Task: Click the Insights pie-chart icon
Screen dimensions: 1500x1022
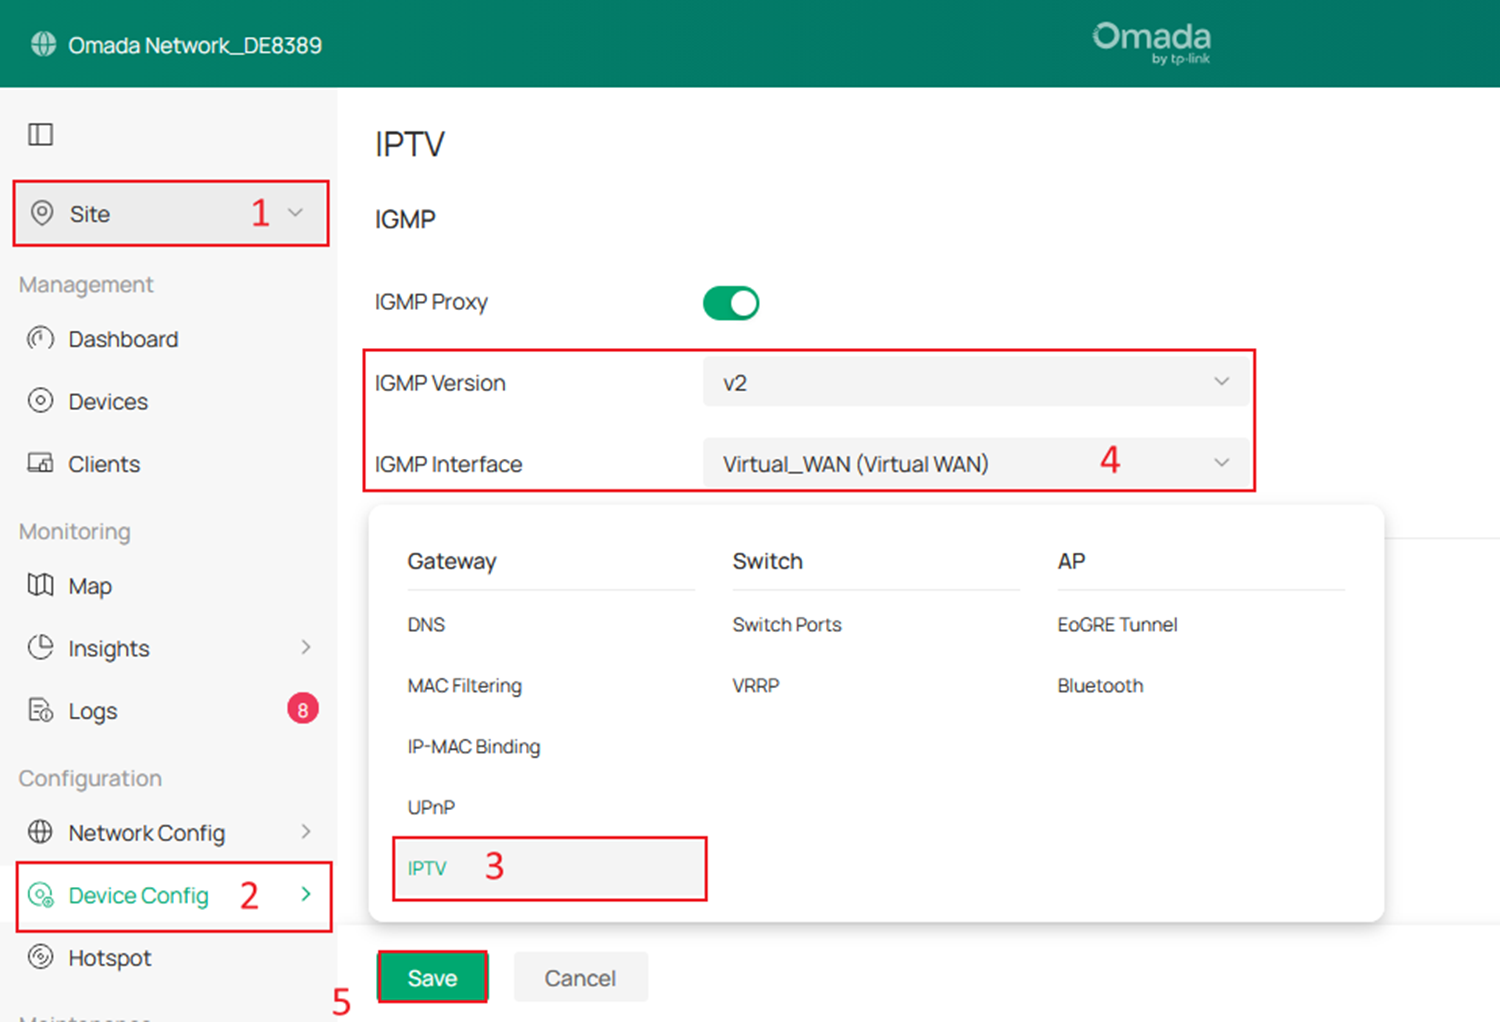Action: click(40, 648)
